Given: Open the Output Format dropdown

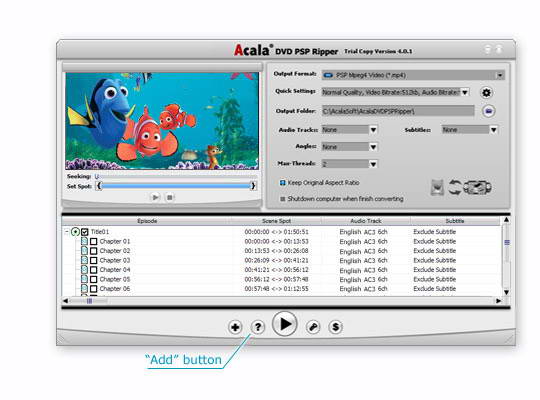Looking at the screenshot, I should pos(500,75).
